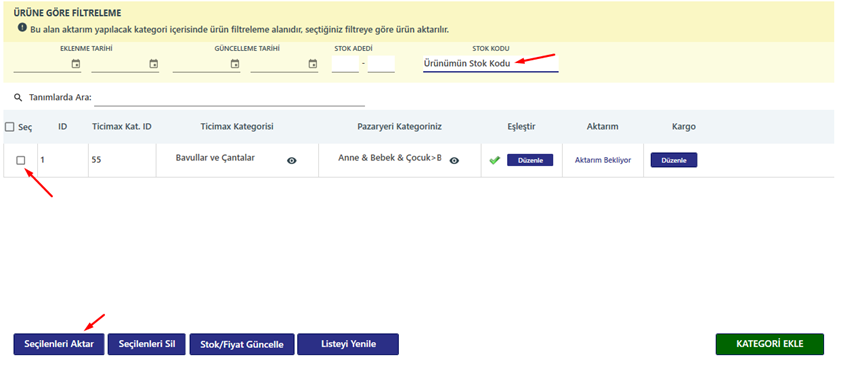Toggle the Seç select-all header checkbox

pos(9,127)
